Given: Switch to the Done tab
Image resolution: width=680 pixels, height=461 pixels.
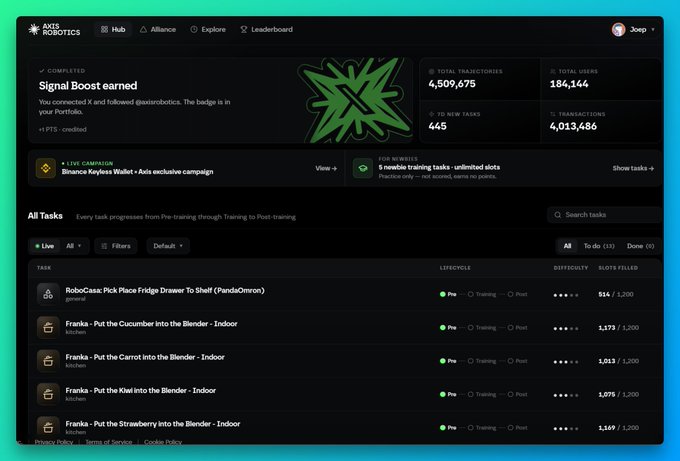Looking at the screenshot, I should coord(640,246).
